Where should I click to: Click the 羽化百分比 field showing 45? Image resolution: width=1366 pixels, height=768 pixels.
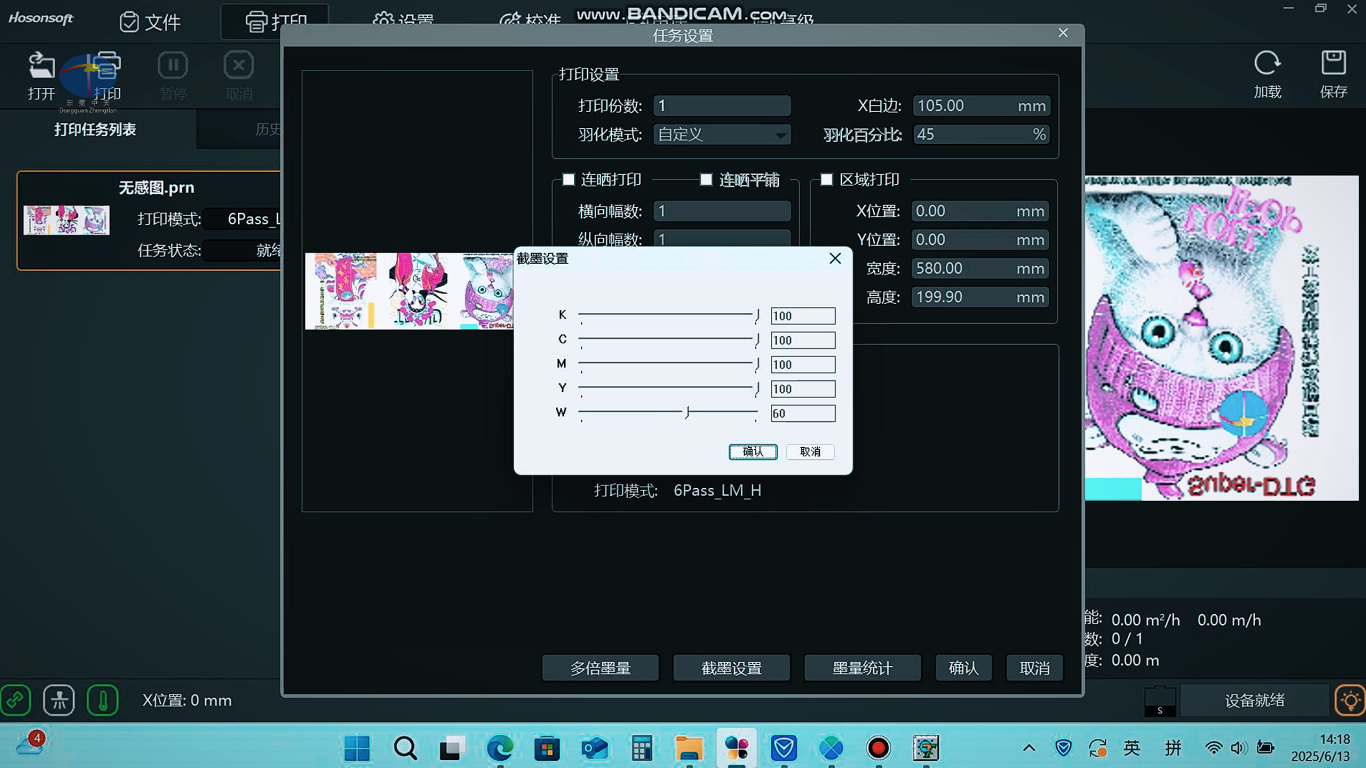981,134
